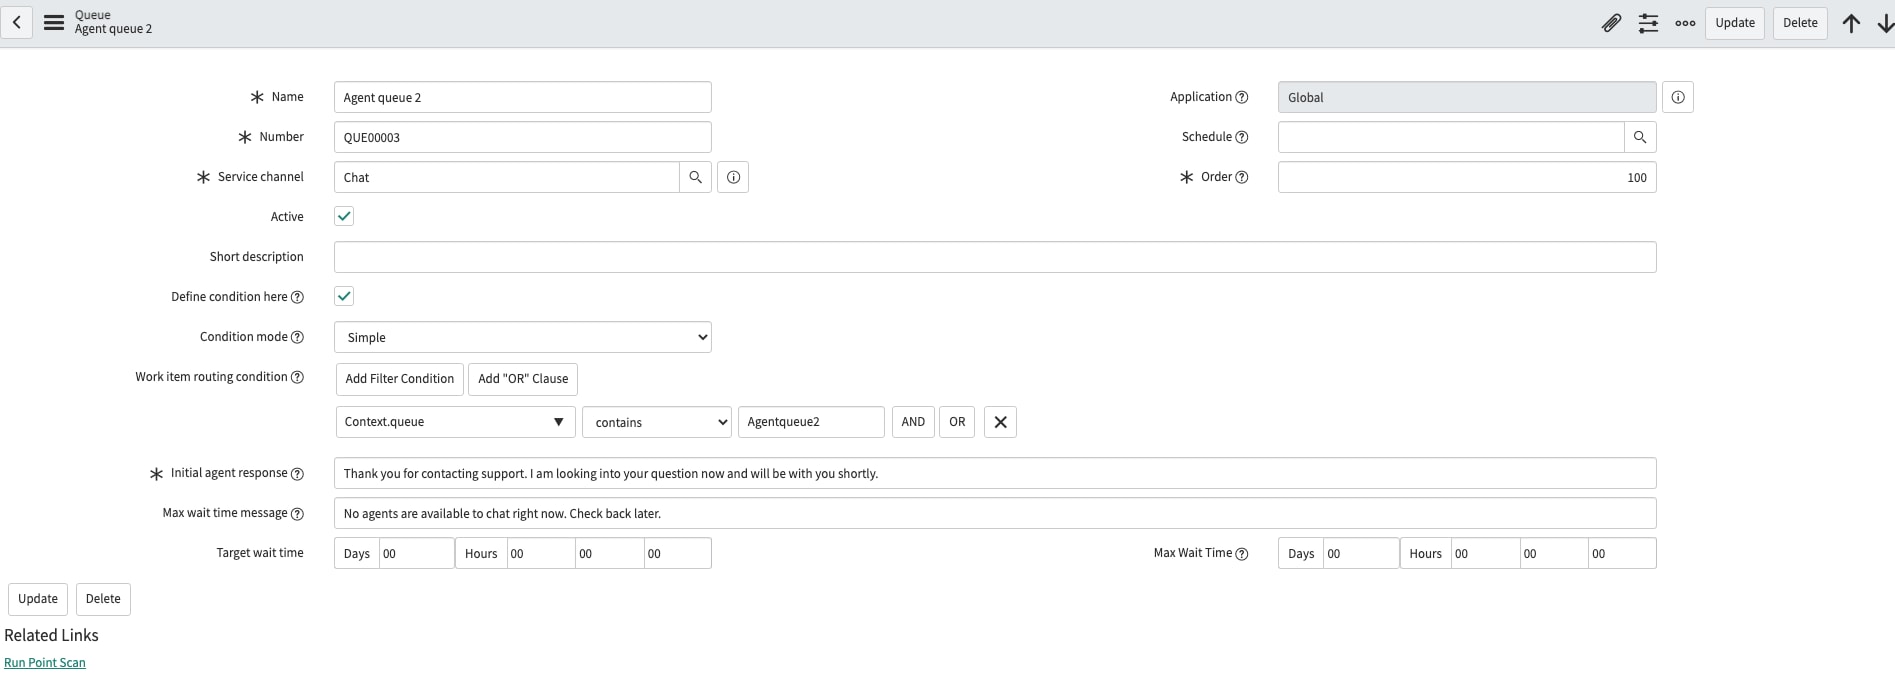Focus the Schedule input field
This screenshot has height=687, width=1895.
click(1451, 137)
